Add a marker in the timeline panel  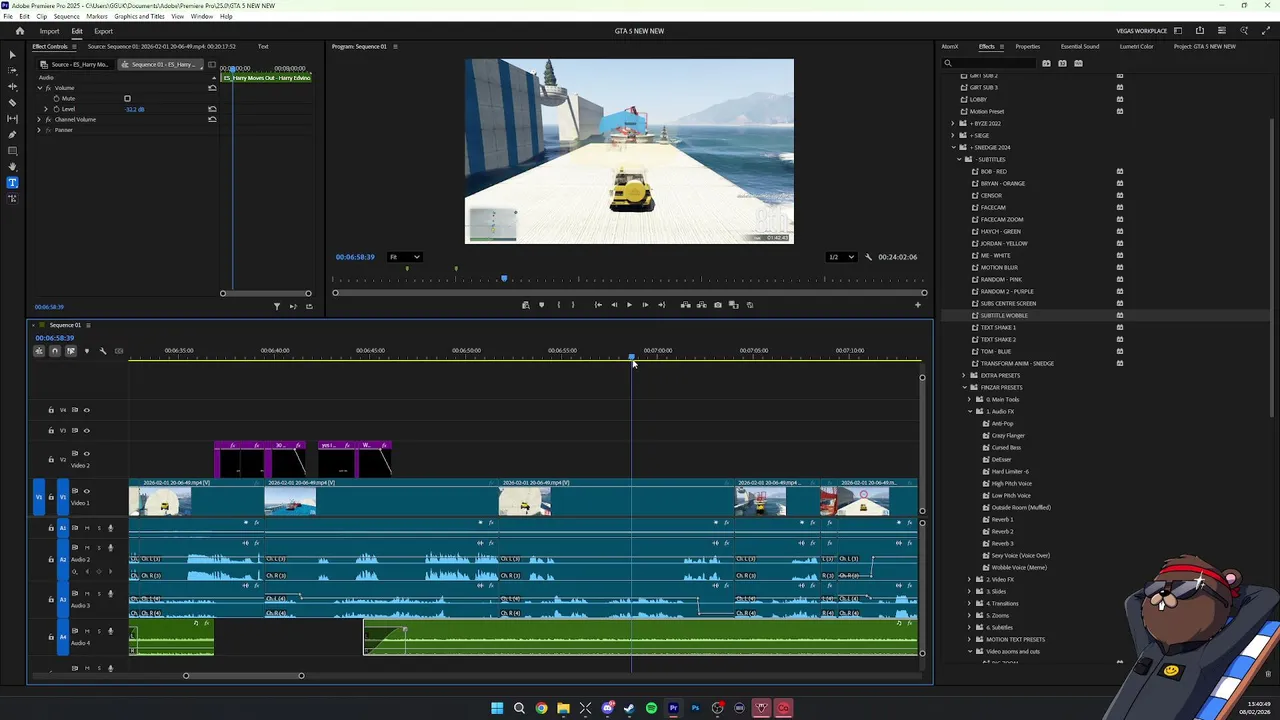pyautogui.click(x=86, y=351)
